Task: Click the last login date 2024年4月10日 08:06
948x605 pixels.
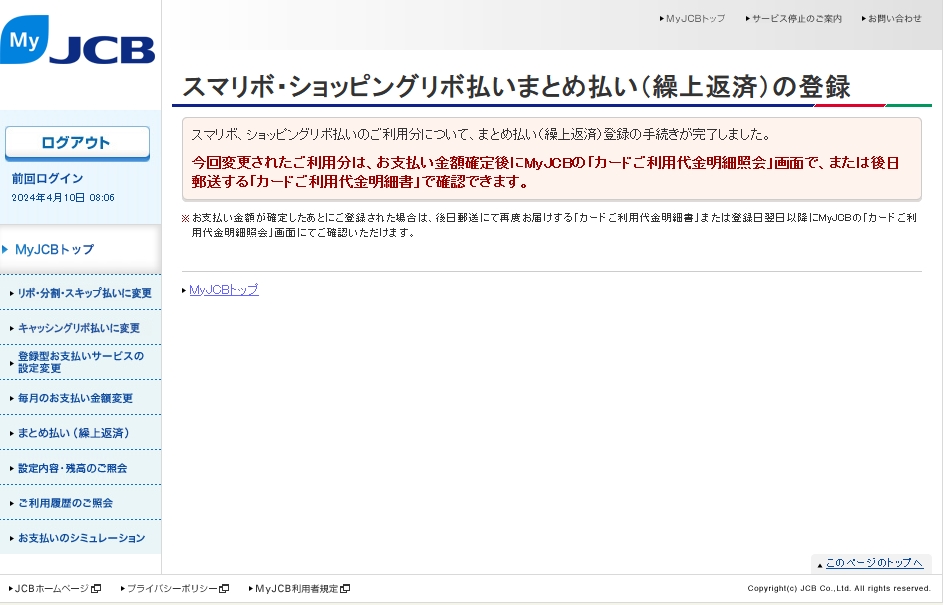Action: pyautogui.click(x=63, y=198)
